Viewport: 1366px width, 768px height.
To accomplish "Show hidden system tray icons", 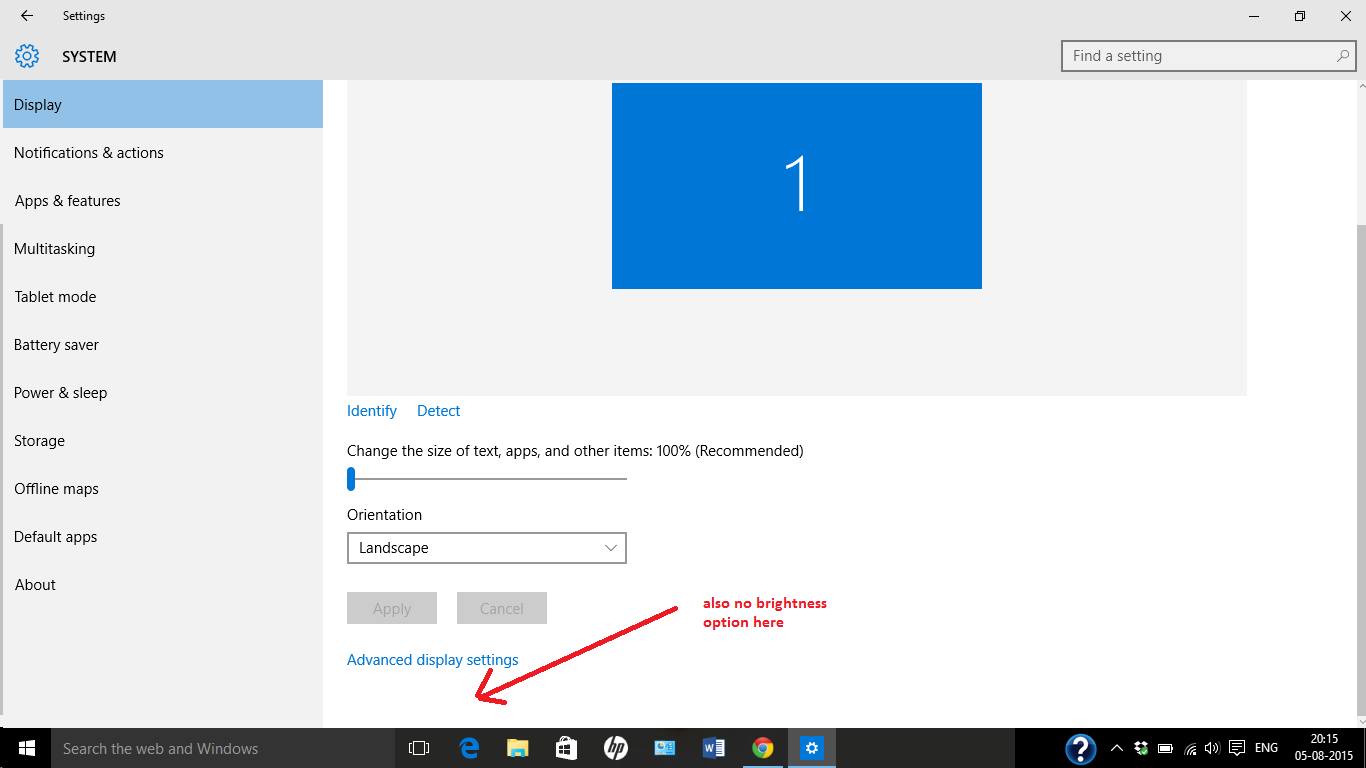I will click(x=1117, y=748).
